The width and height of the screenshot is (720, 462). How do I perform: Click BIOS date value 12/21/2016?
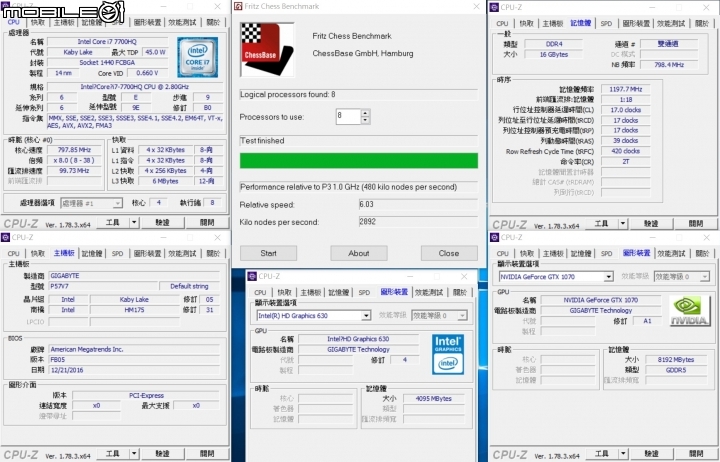pyautogui.click(x=135, y=370)
